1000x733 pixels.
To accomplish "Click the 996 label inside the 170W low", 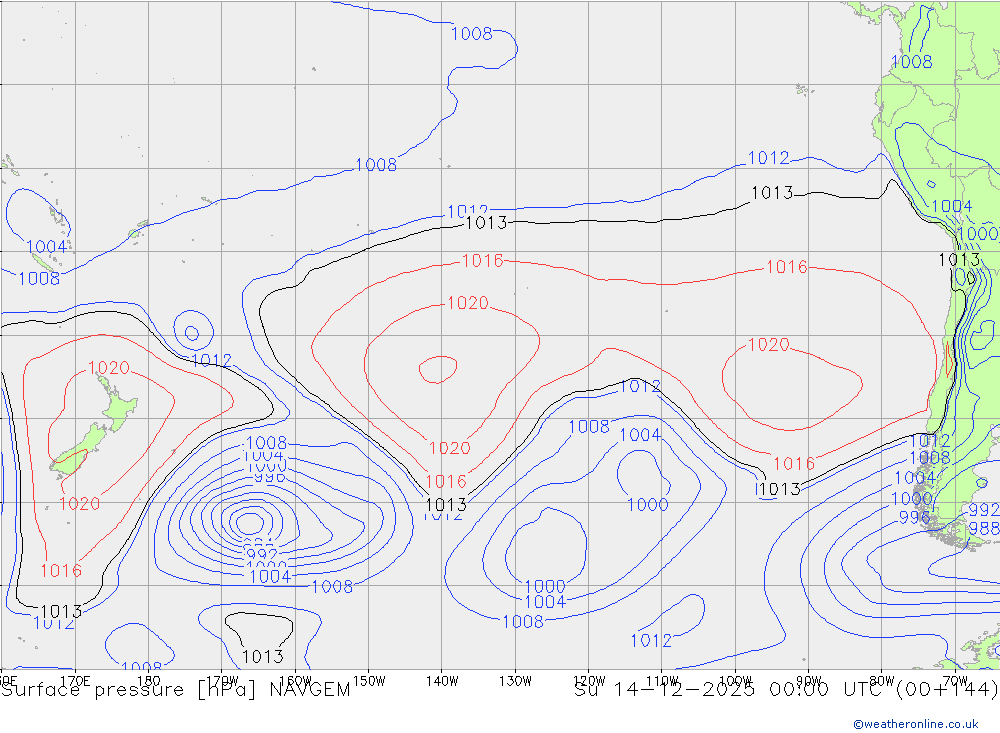I will [269, 477].
